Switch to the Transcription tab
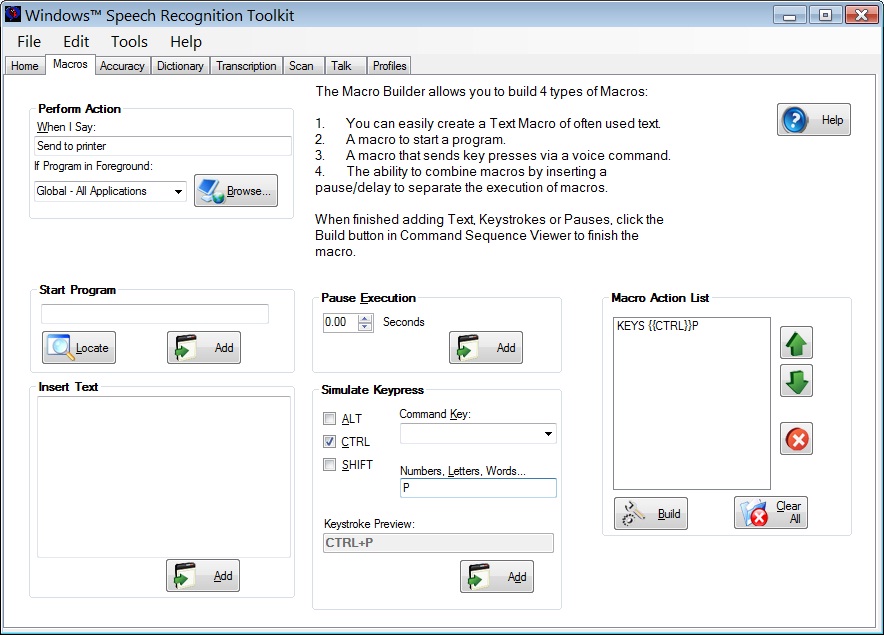The width and height of the screenshot is (884, 635). (x=246, y=66)
